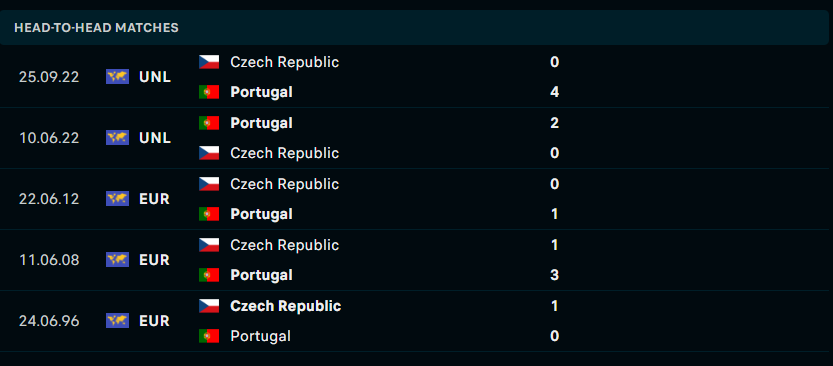Click the world map icon for the 25.09.22 match
Image resolution: width=833 pixels, height=366 pixels.
coord(117,77)
